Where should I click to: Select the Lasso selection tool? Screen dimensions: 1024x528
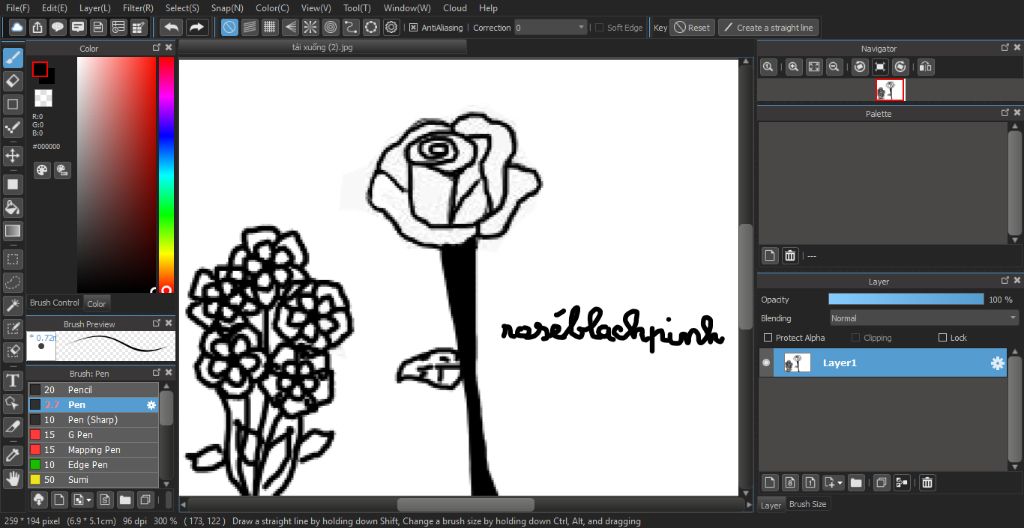12,282
